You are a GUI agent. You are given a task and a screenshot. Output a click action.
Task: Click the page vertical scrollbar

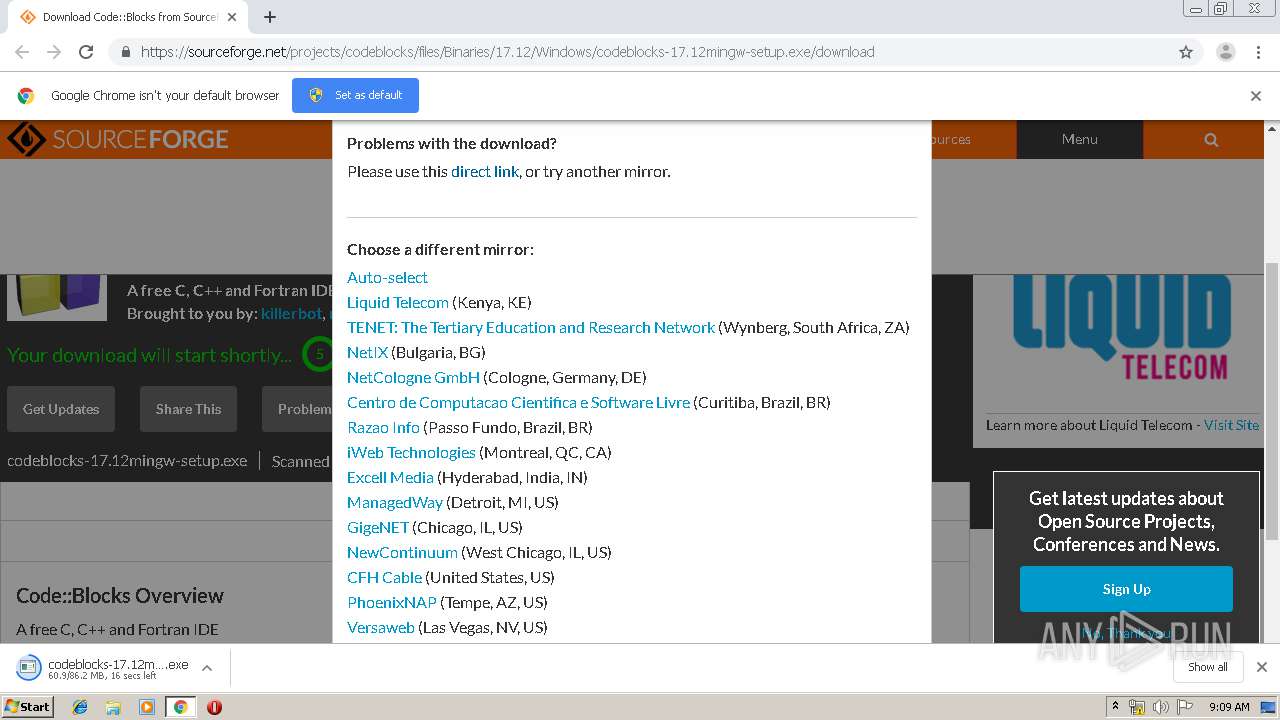point(1272,400)
